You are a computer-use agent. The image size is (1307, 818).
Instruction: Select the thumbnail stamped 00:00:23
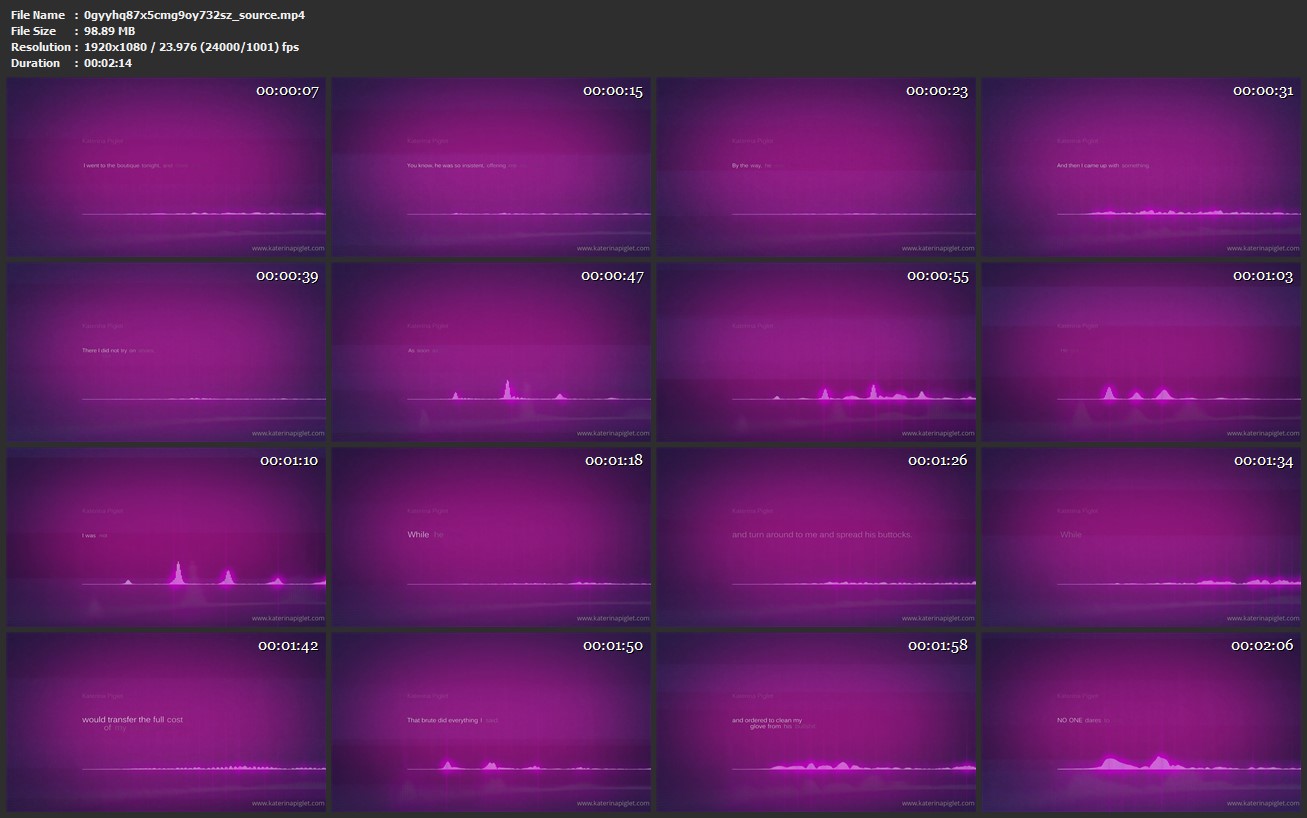tap(816, 168)
